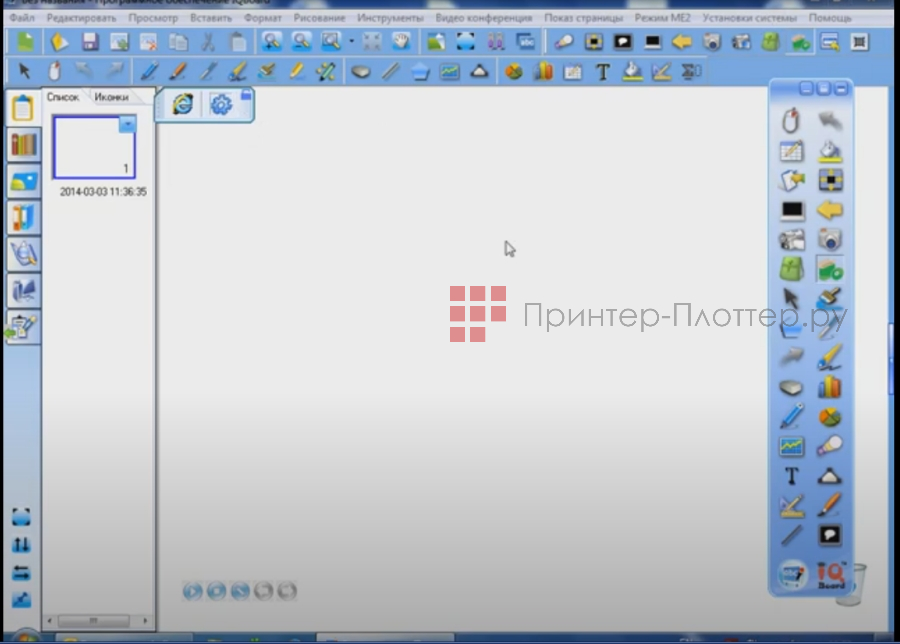
Task: Toggle the pin on the small gear toolbar
Action: tap(246, 95)
